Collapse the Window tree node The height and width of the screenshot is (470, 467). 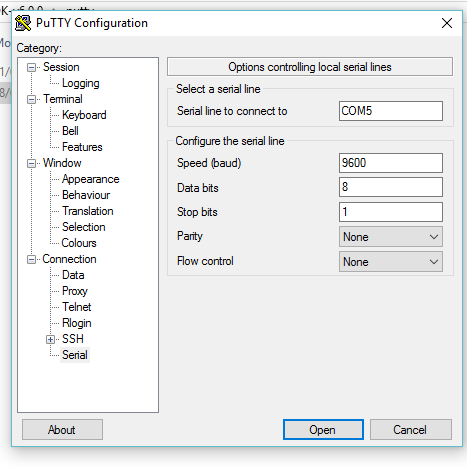click(x=31, y=164)
